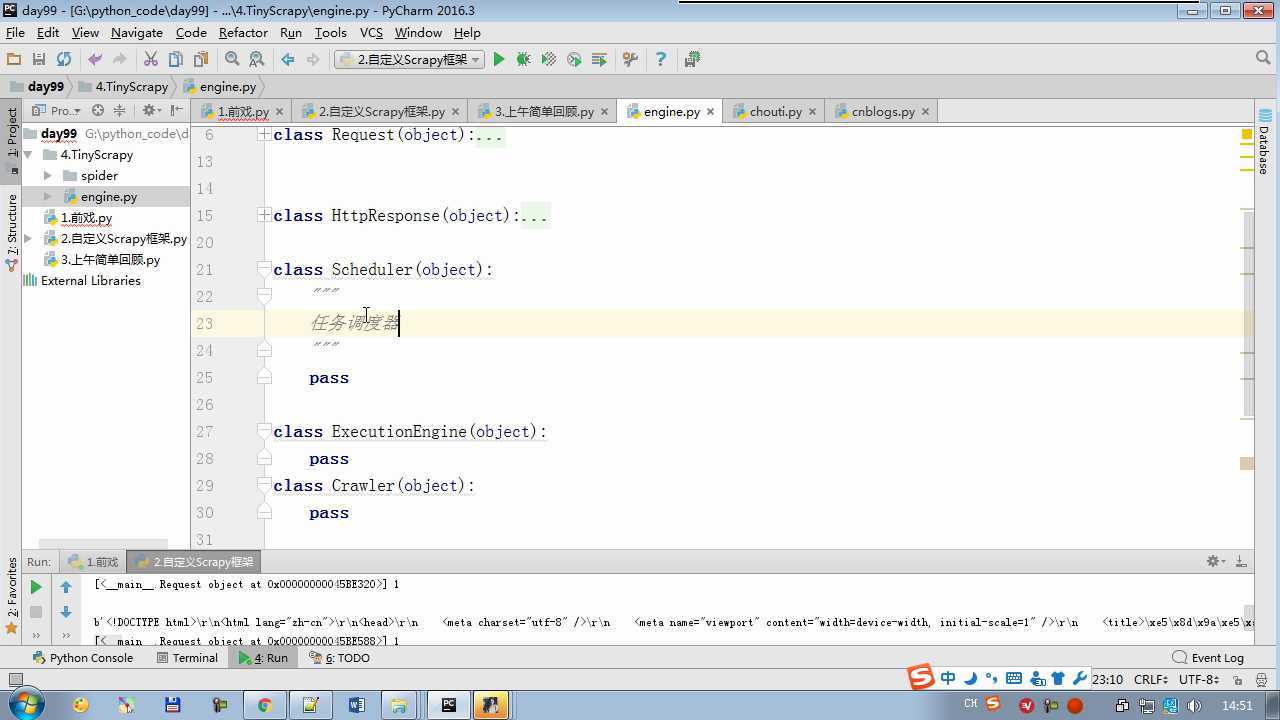Click the toolbar icon after Help

click(692, 60)
